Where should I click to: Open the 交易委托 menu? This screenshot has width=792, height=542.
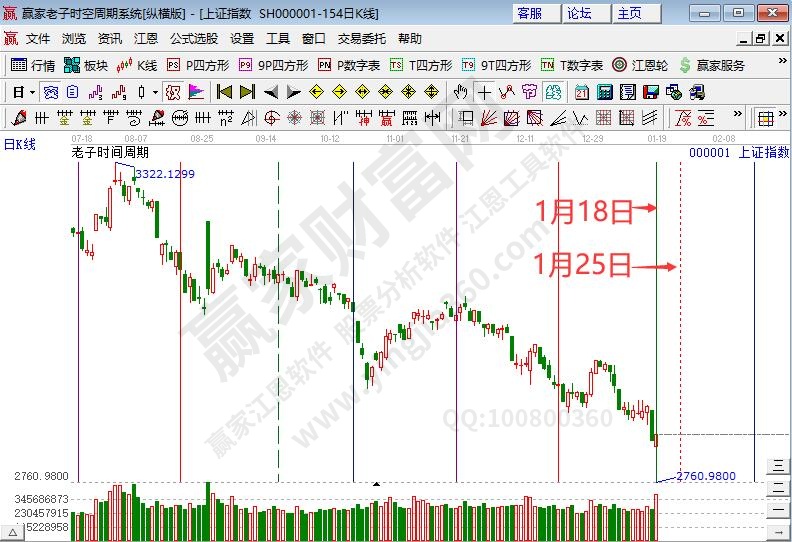click(x=363, y=38)
